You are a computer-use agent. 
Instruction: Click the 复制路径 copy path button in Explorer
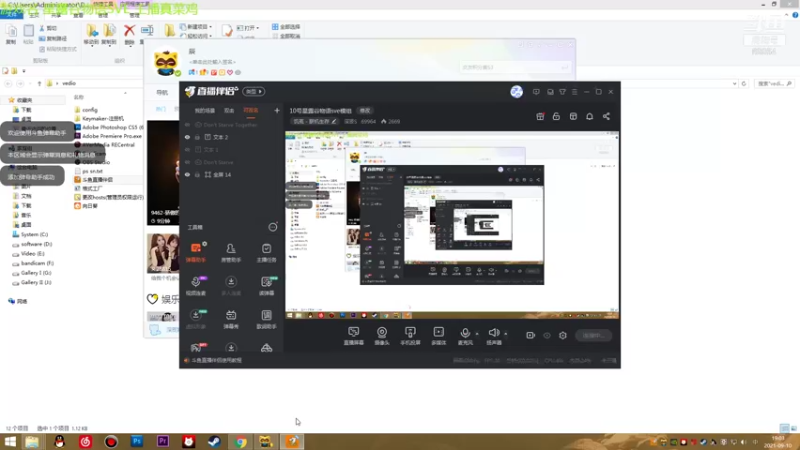pos(53,38)
